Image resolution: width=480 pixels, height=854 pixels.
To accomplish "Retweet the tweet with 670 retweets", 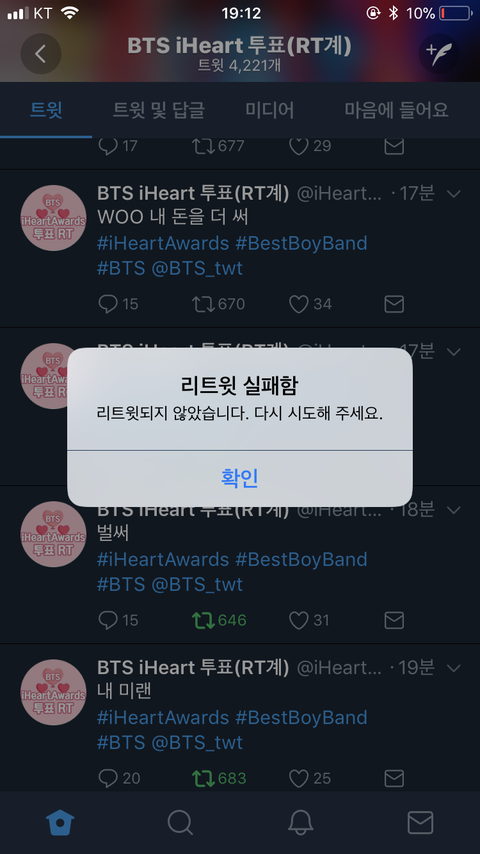I will pyautogui.click(x=203, y=304).
